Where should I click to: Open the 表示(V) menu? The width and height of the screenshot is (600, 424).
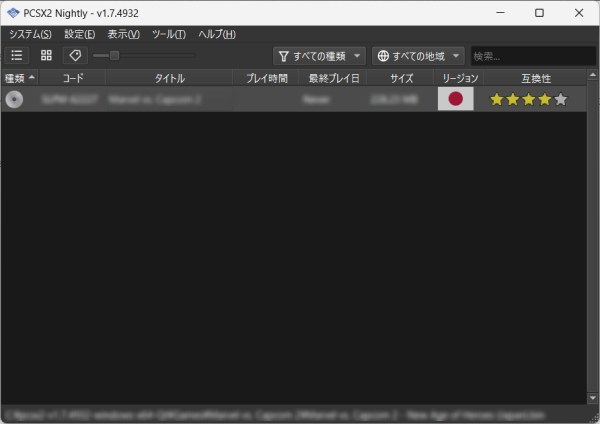click(x=124, y=34)
